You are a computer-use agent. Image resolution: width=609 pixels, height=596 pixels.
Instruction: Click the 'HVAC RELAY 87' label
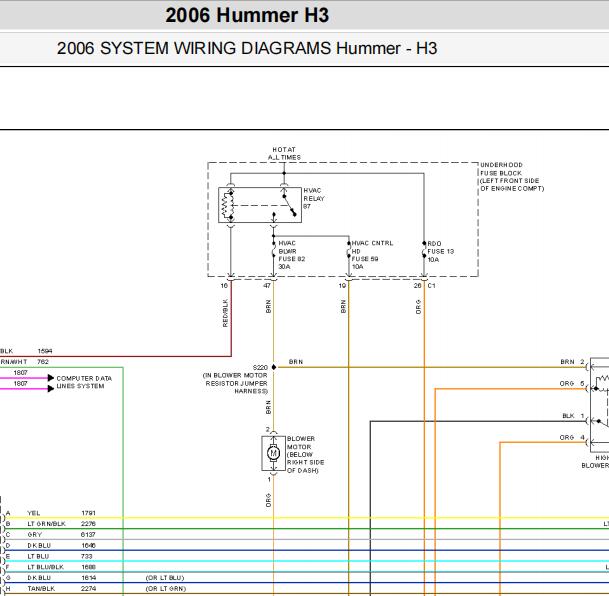[314, 198]
